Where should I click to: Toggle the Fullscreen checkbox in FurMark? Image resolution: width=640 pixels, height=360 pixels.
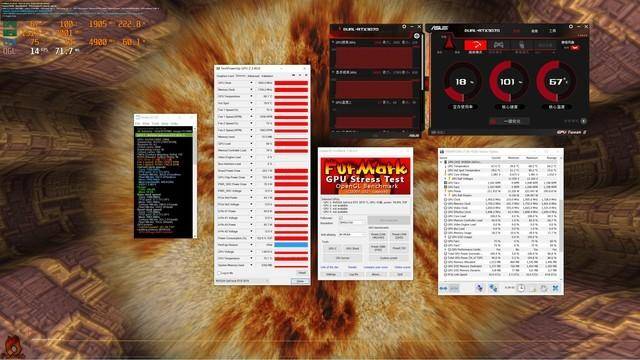tap(341, 218)
